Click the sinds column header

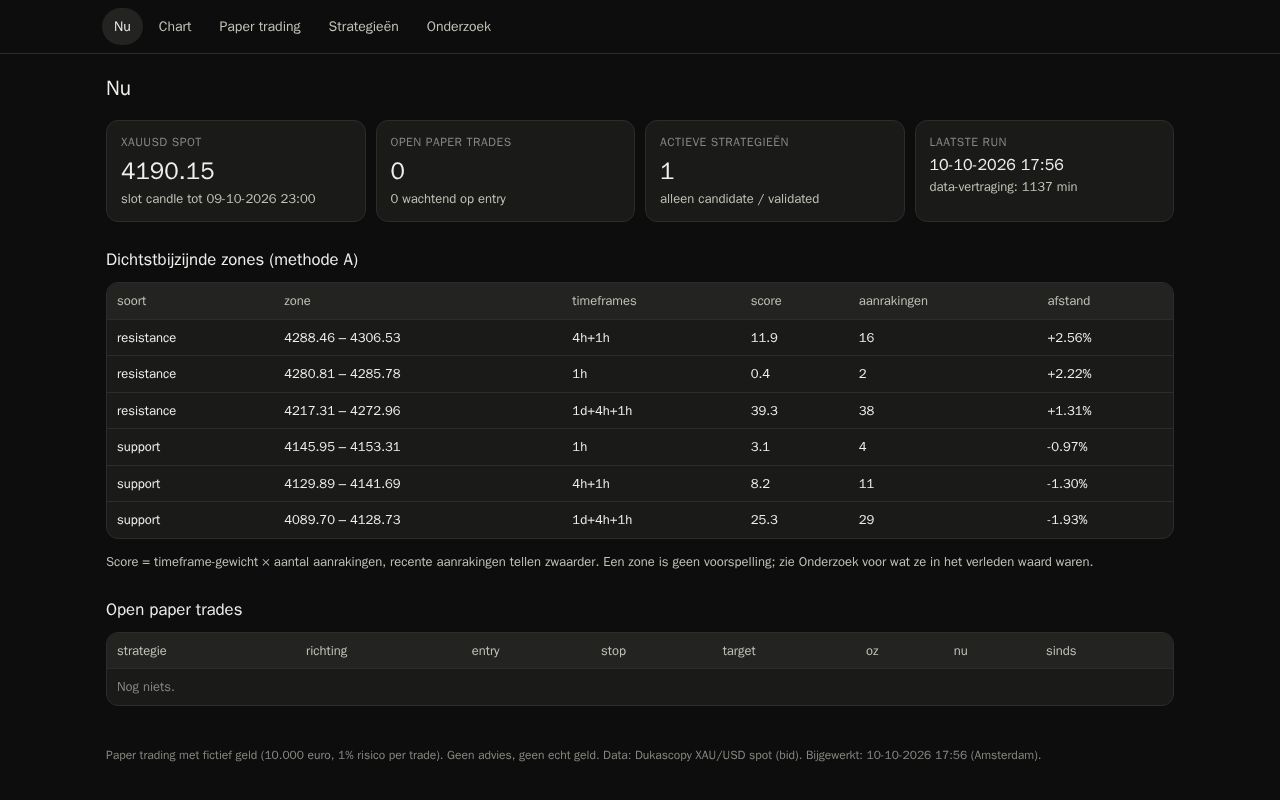1061,651
